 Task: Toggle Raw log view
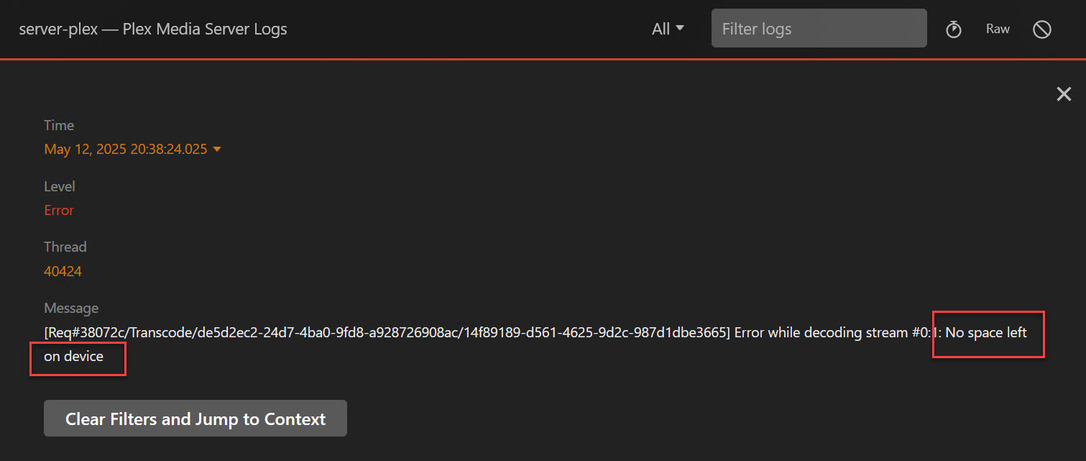(997, 29)
